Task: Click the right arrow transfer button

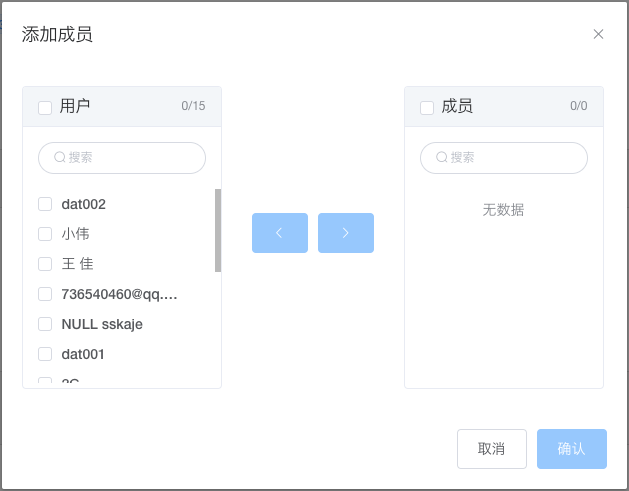Action: pyautogui.click(x=346, y=233)
